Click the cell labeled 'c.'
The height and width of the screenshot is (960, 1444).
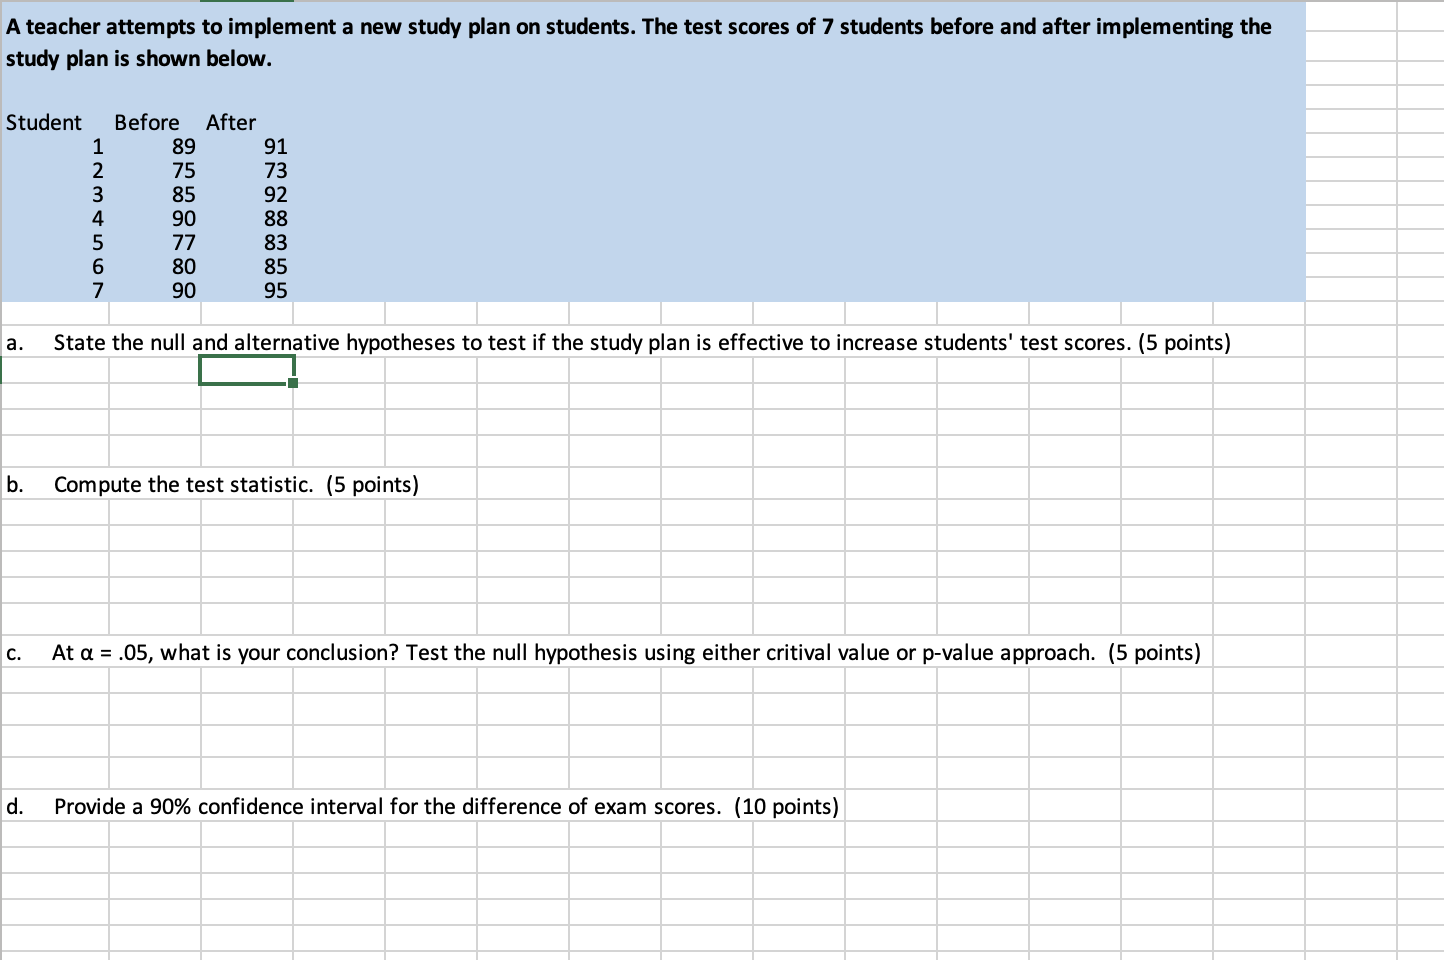click(x=14, y=652)
